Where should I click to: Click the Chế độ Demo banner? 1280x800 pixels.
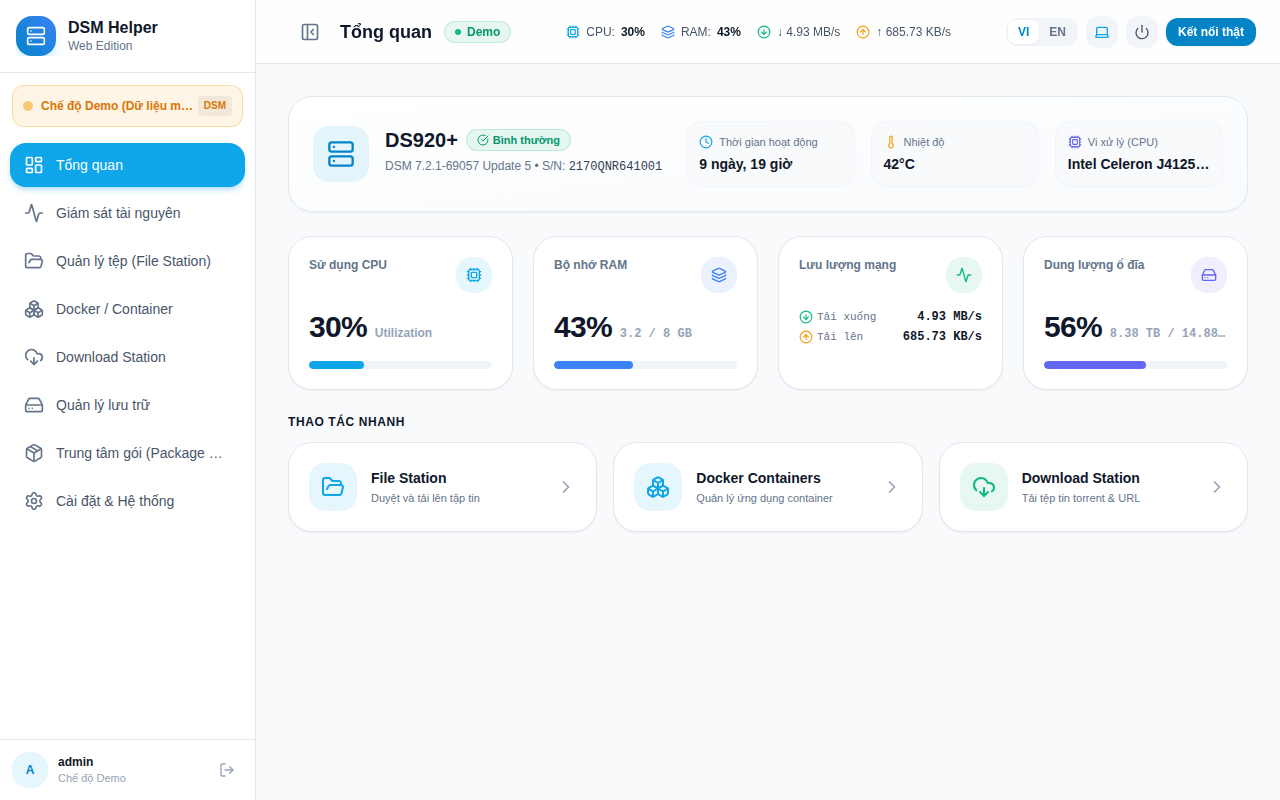pos(127,106)
